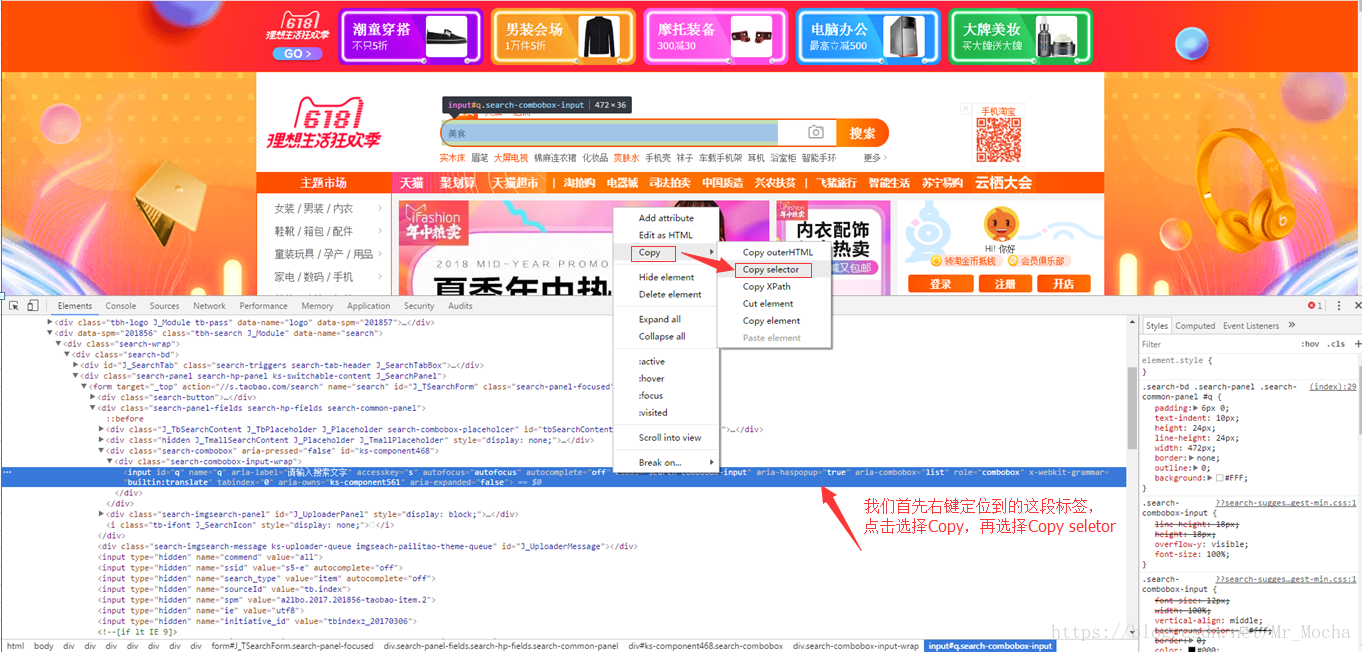Toggle the device toolbar icon

pos(33,305)
